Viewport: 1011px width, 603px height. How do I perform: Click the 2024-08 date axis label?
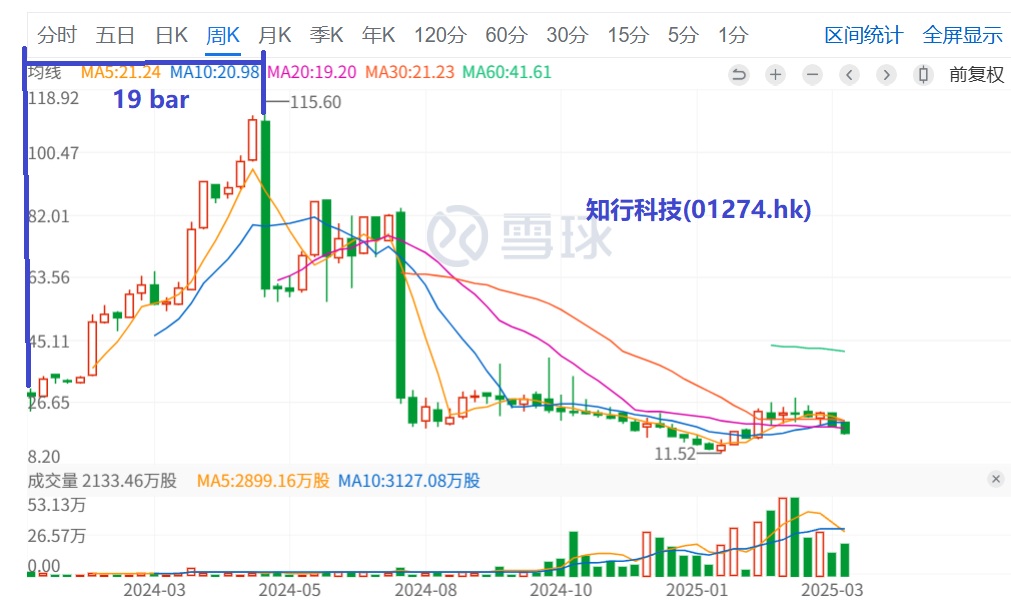tap(426, 590)
